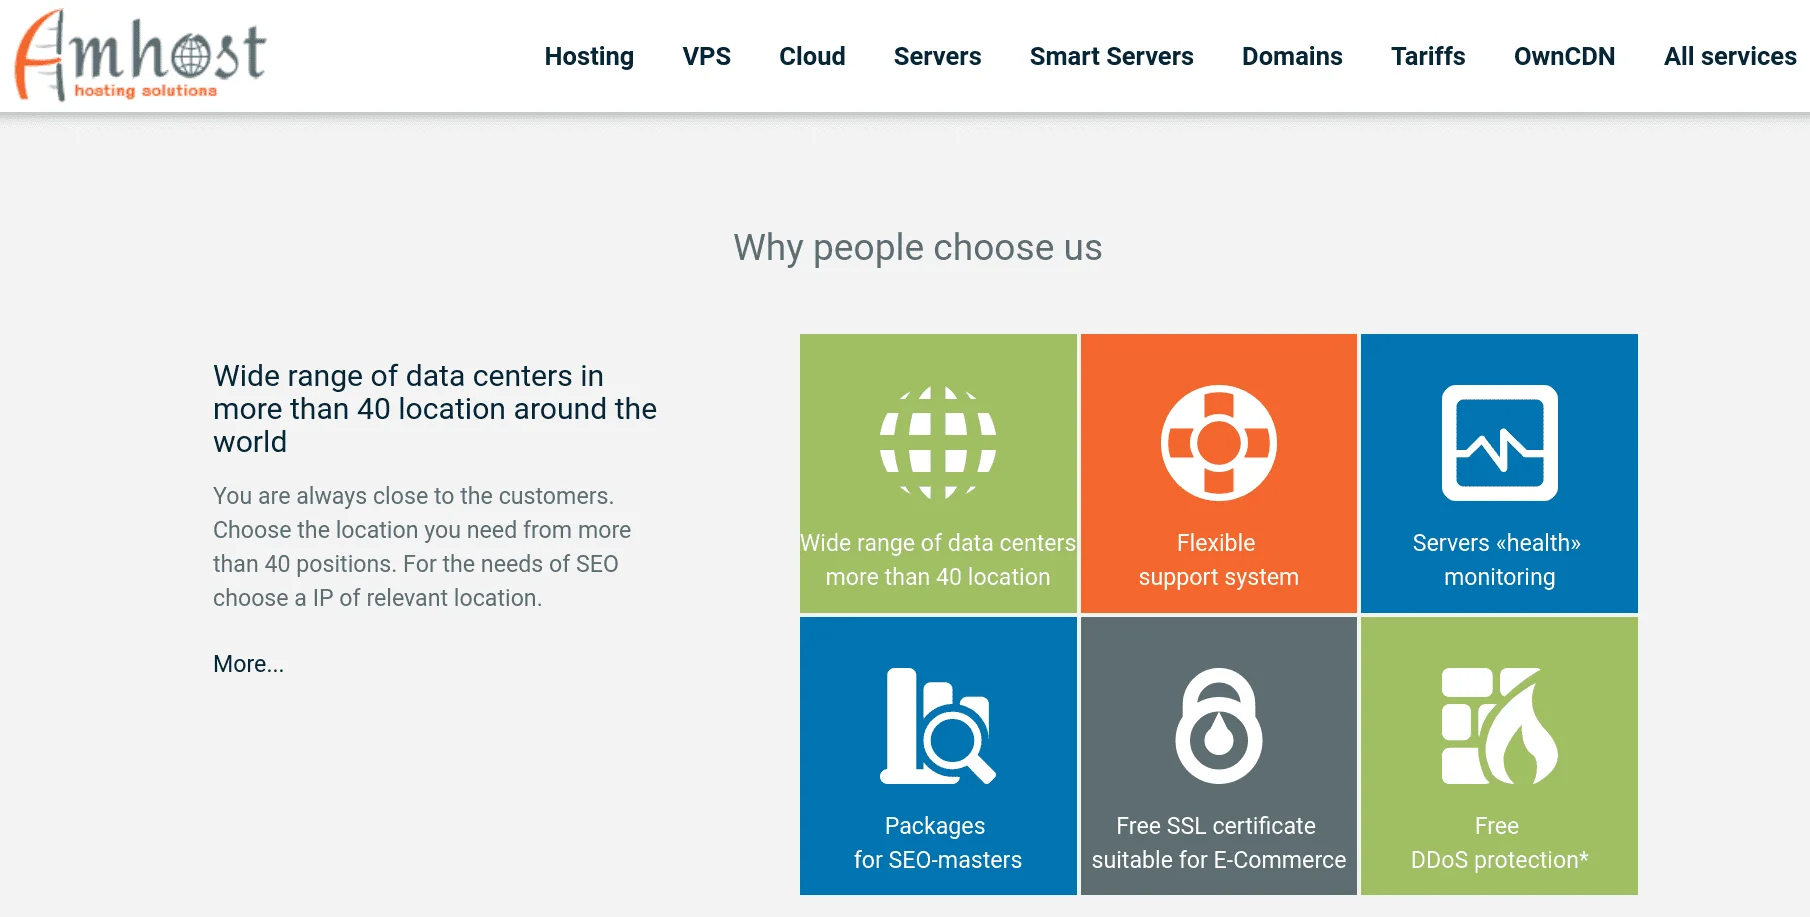
Task: Click the SSL padlock icon
Action: (1218, 726)
